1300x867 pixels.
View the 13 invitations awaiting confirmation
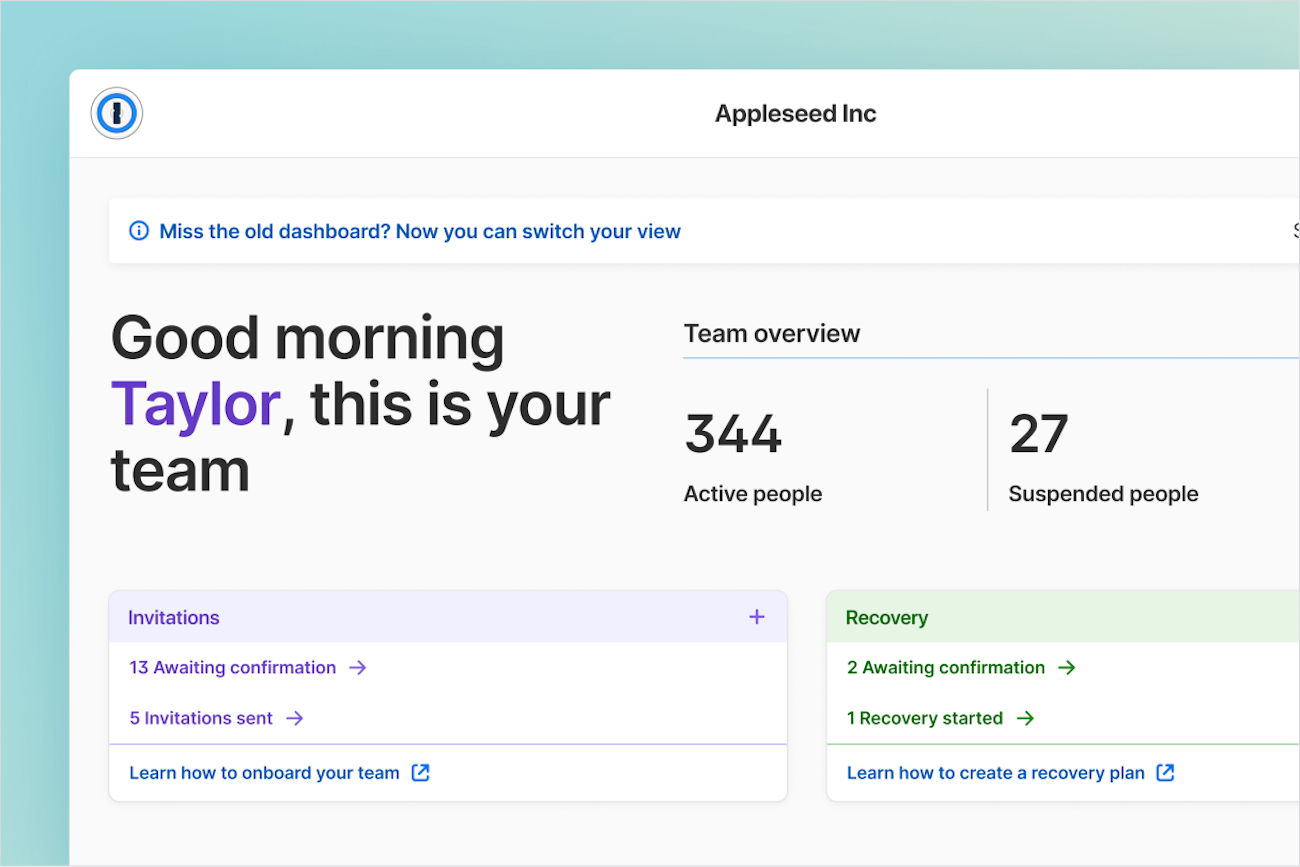(231, 667)
